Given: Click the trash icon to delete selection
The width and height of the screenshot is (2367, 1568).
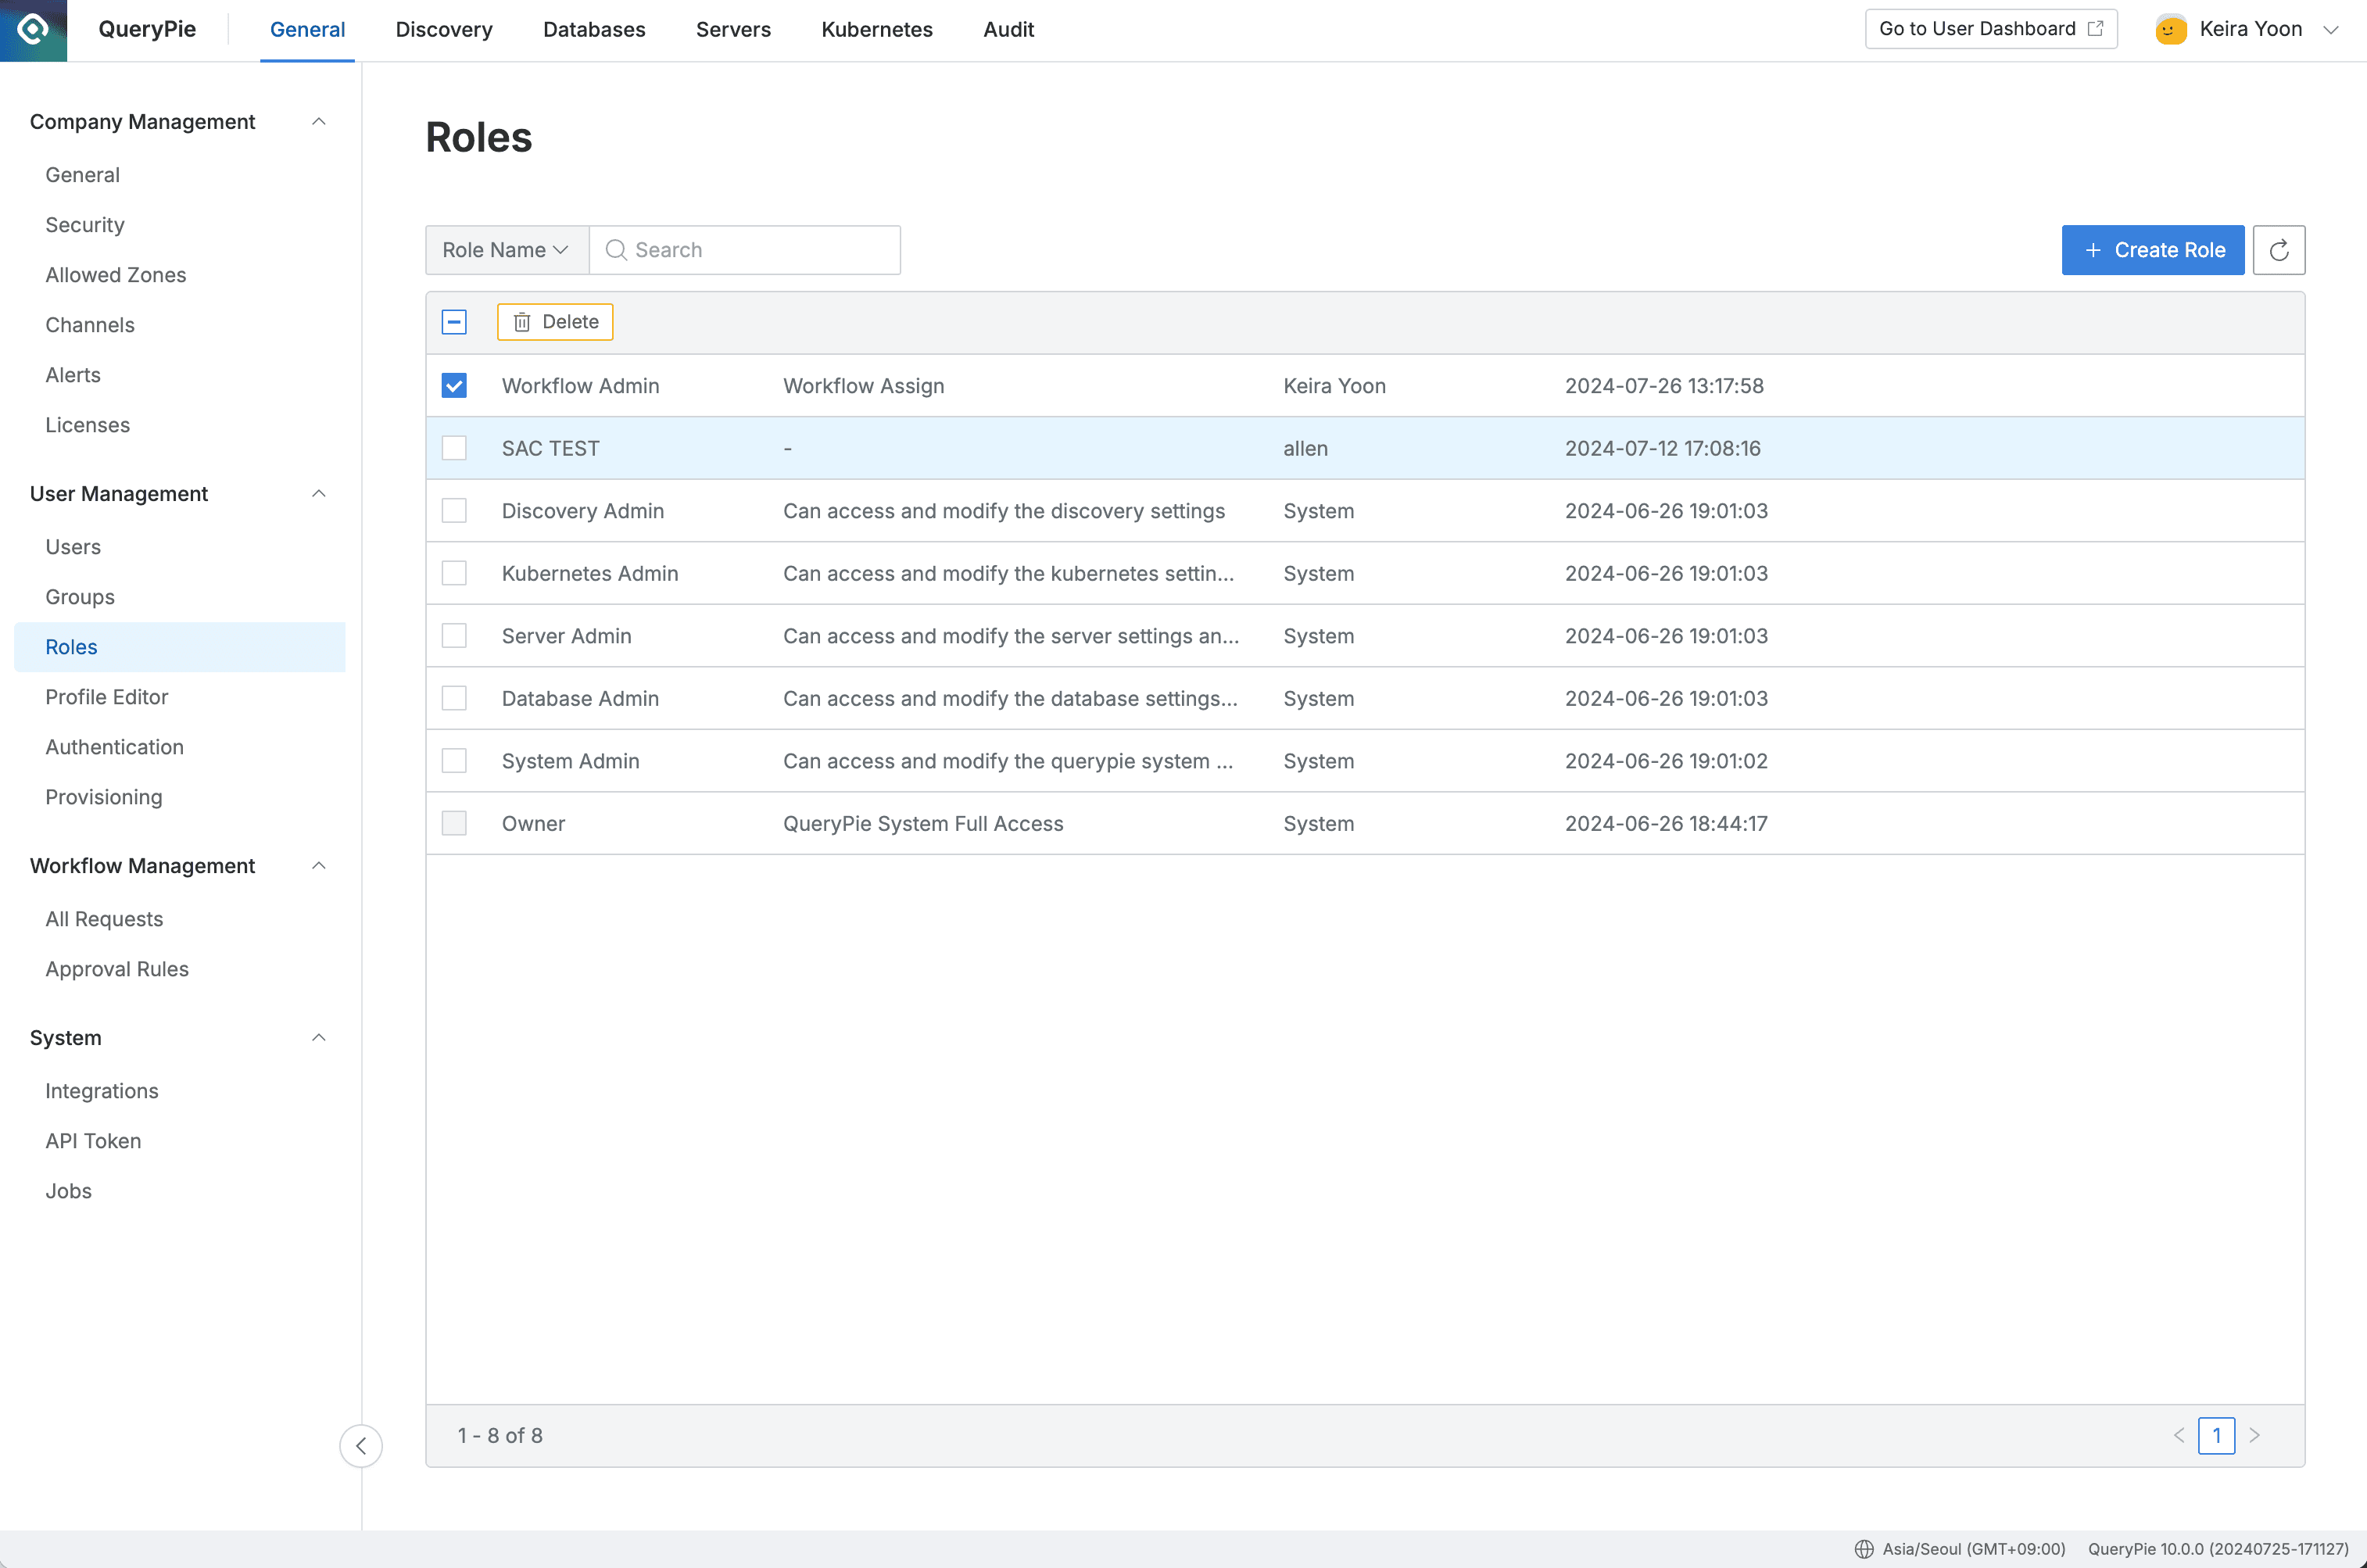Looking at the screenshot, I should pyautogui.click(x=522, y=322).
